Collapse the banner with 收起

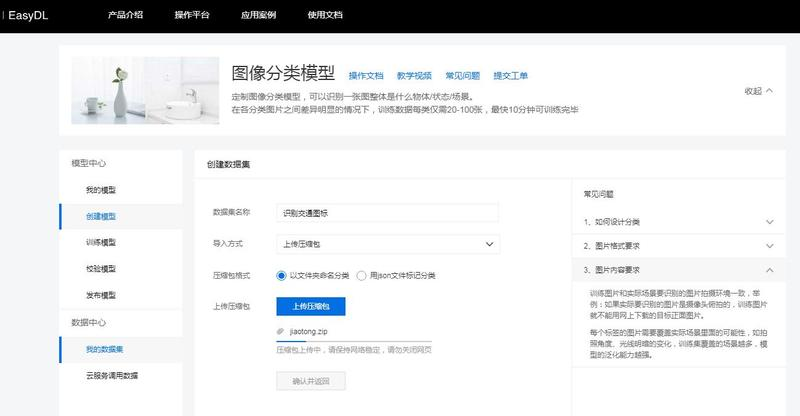[x=758, y=91]
